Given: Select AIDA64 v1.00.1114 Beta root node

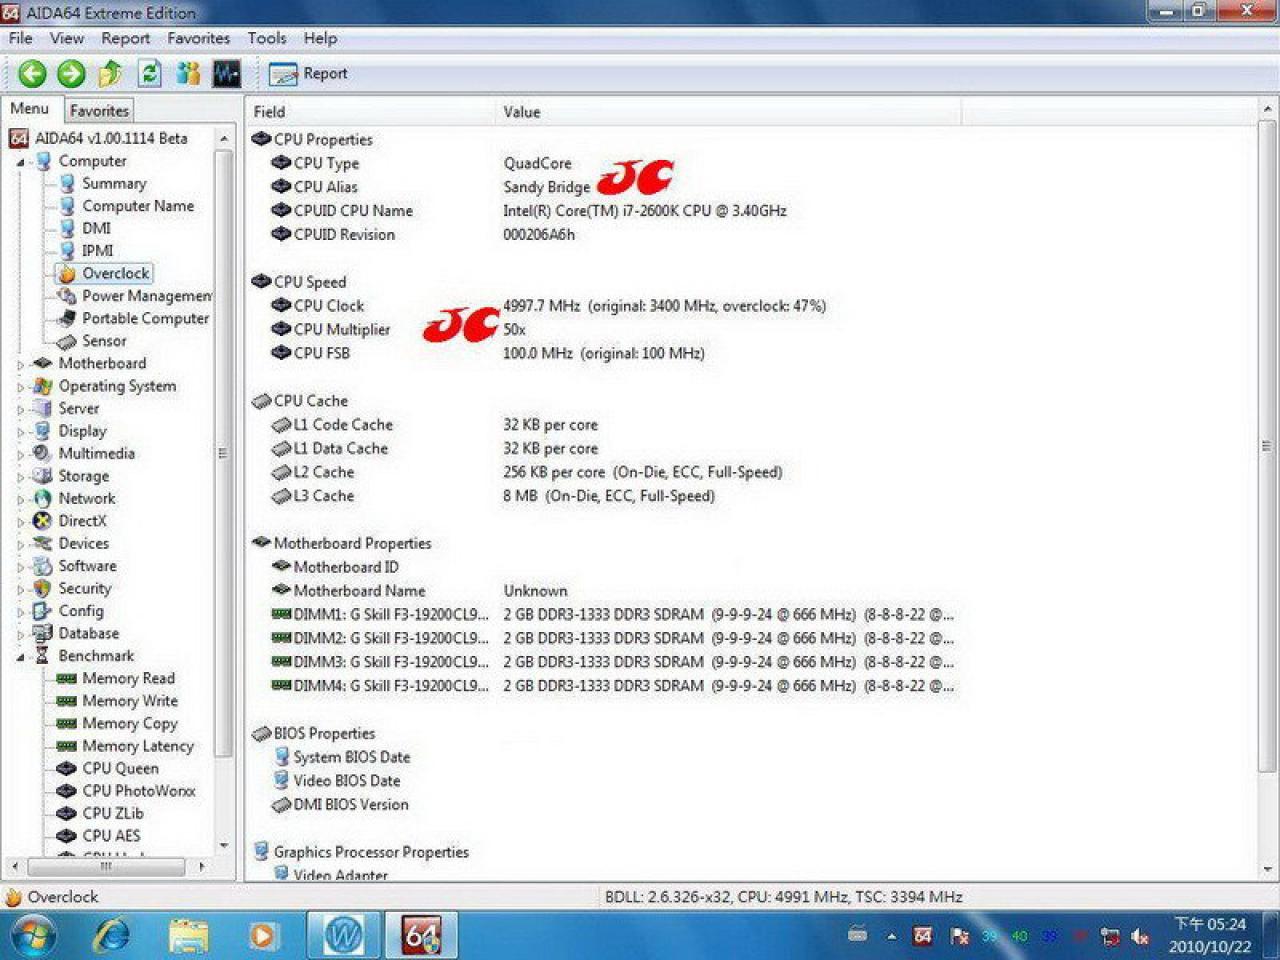Looking at the screenshot, I should tap(98, 138).
